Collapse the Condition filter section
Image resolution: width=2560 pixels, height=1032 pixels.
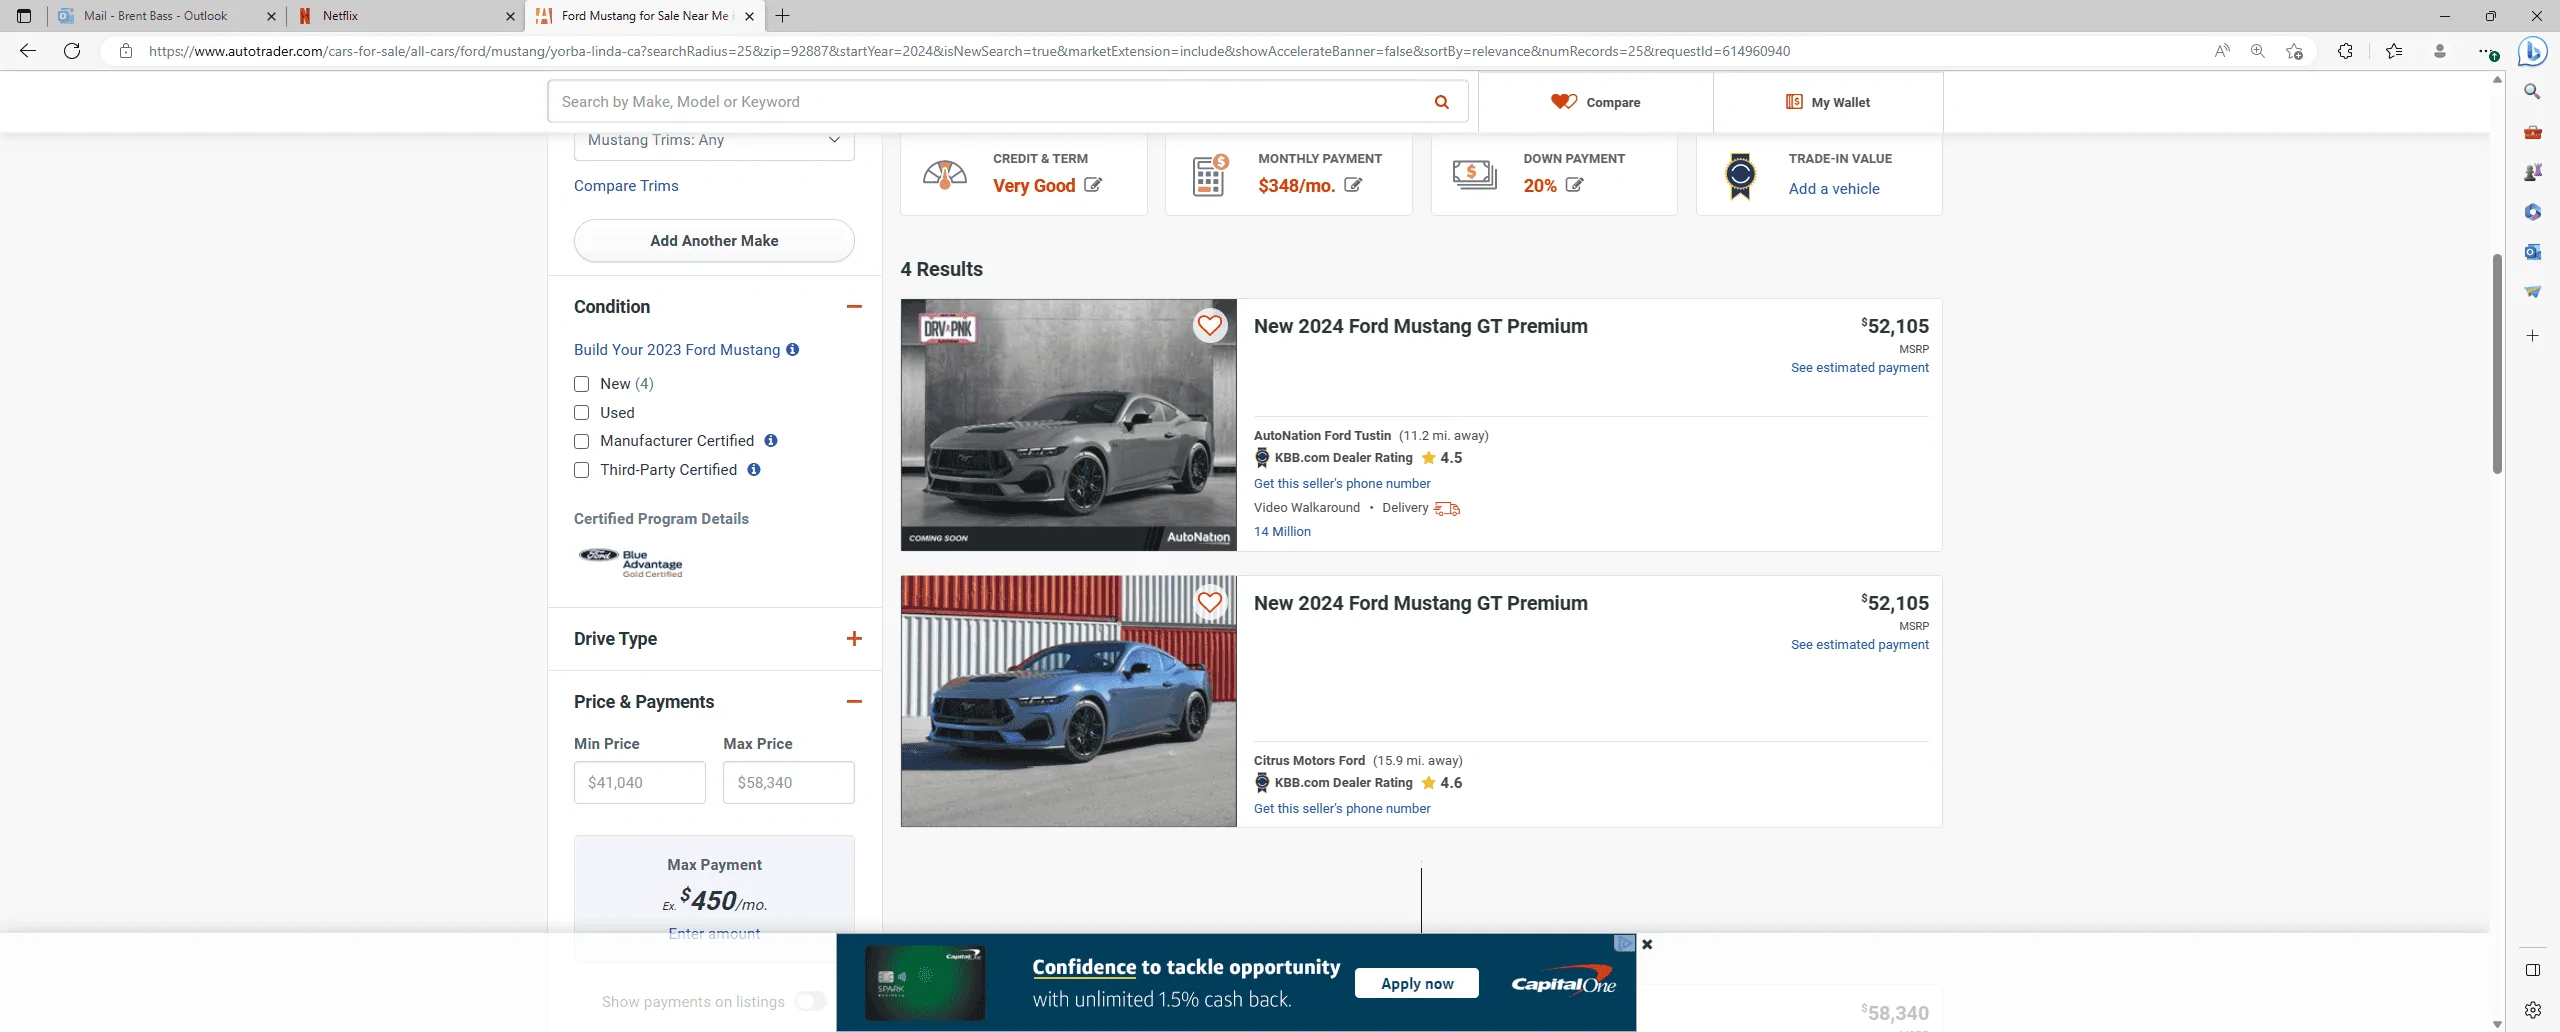(854, 307)
